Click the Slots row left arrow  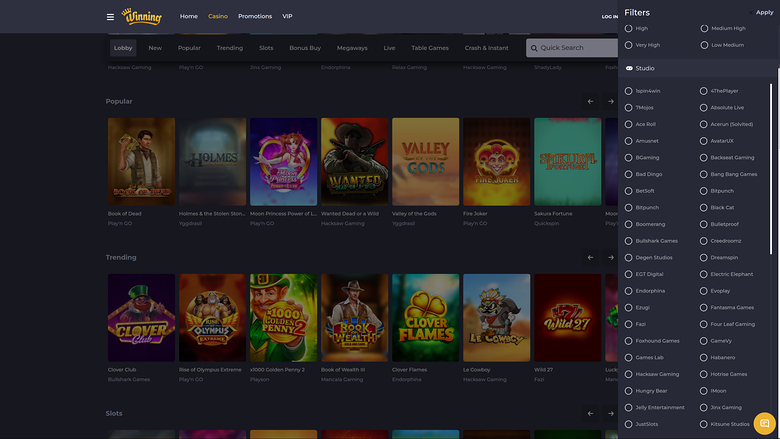coord(590,414)
